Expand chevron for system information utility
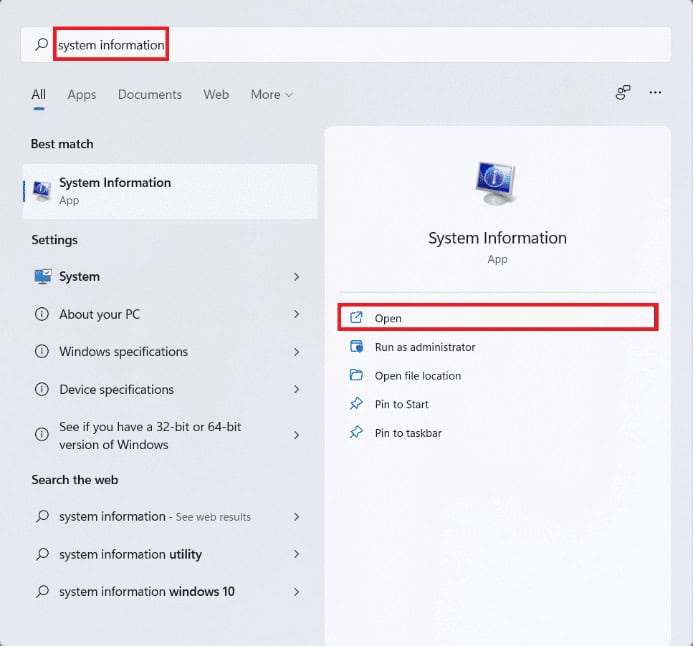 297,554
